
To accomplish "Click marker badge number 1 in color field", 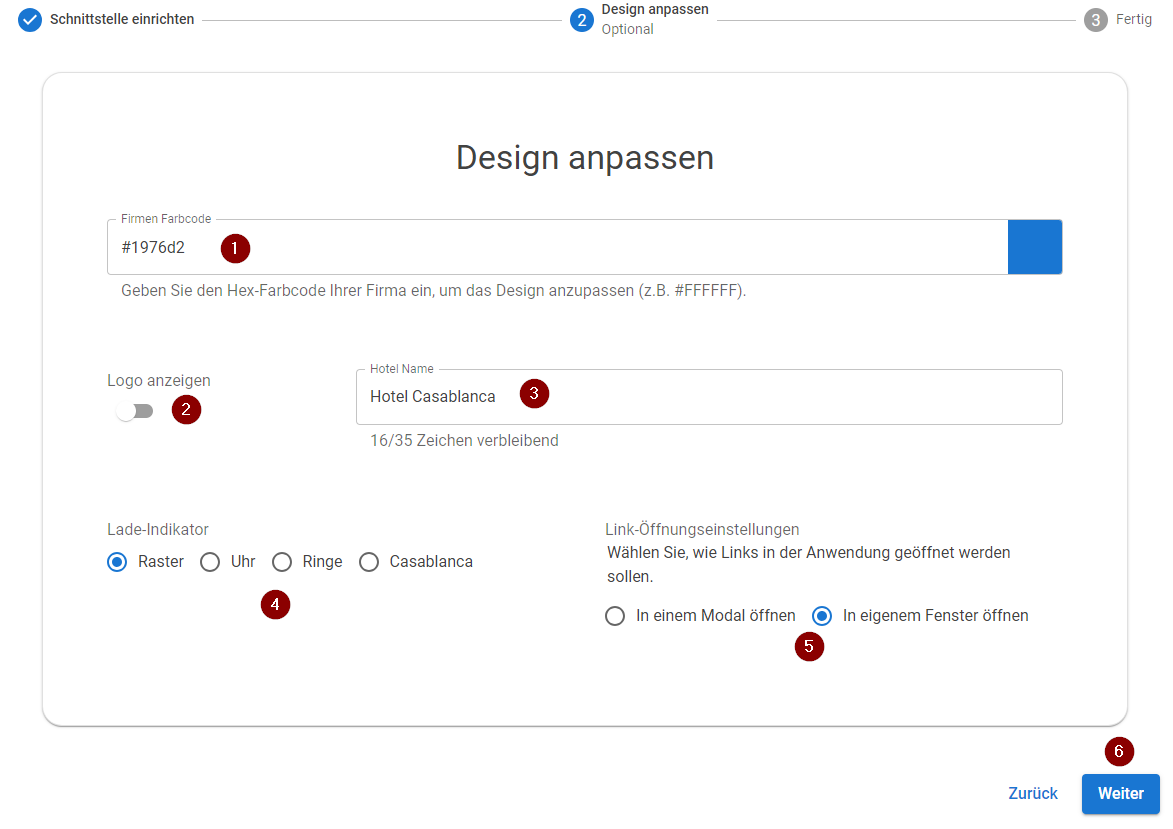I will click(x=235, y=248).
